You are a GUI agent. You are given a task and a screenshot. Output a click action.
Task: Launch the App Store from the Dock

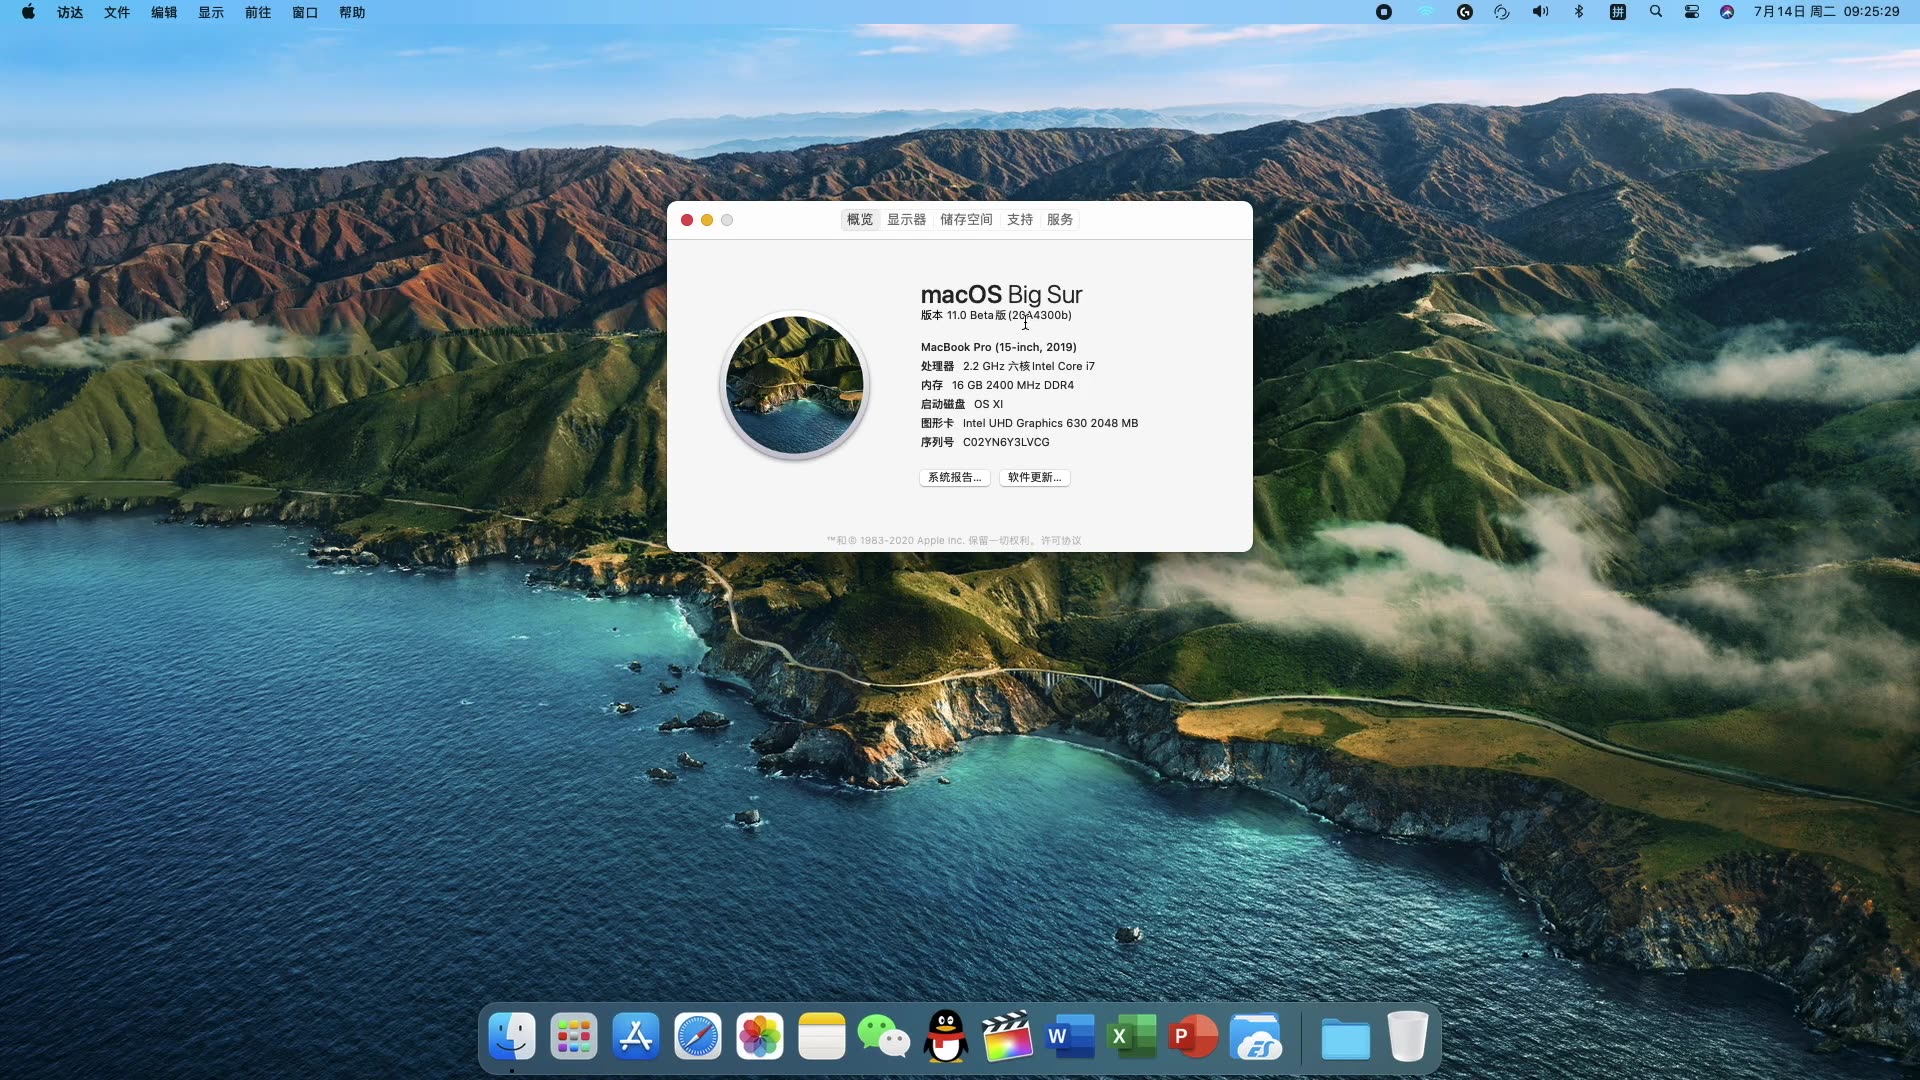[x=636, y=1036]
